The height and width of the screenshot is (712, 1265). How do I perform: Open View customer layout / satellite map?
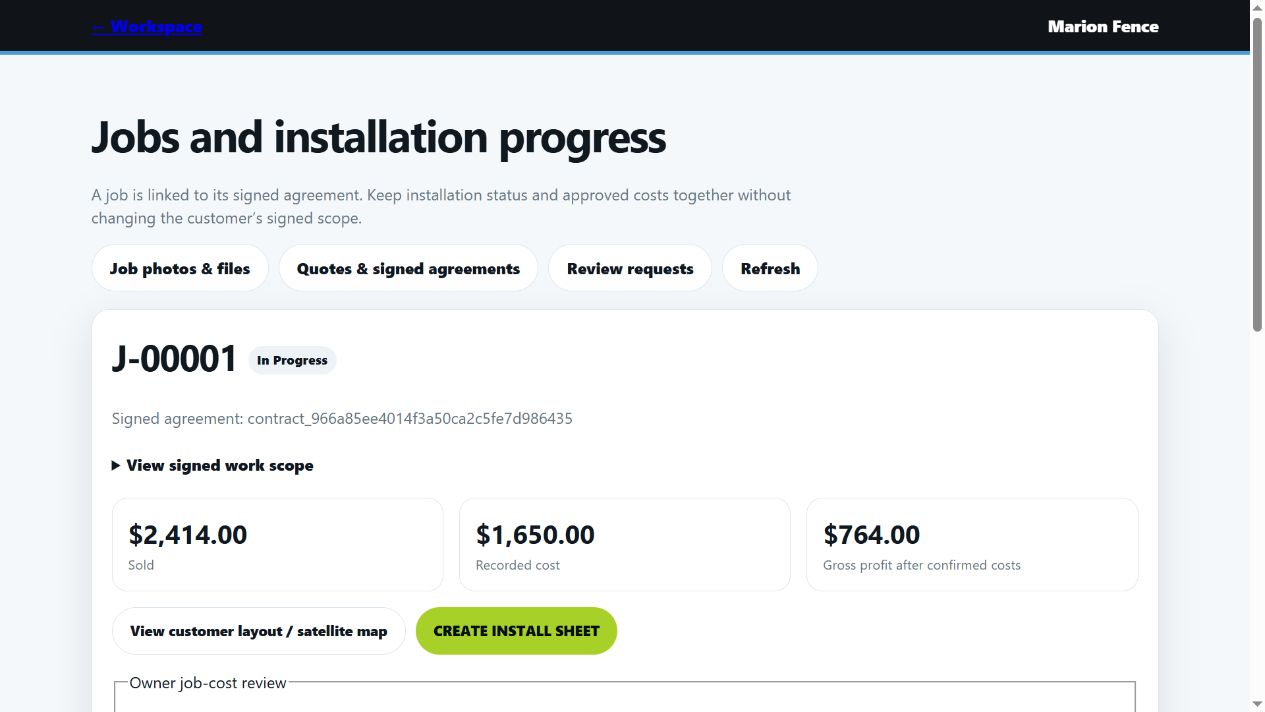(258, 631)
